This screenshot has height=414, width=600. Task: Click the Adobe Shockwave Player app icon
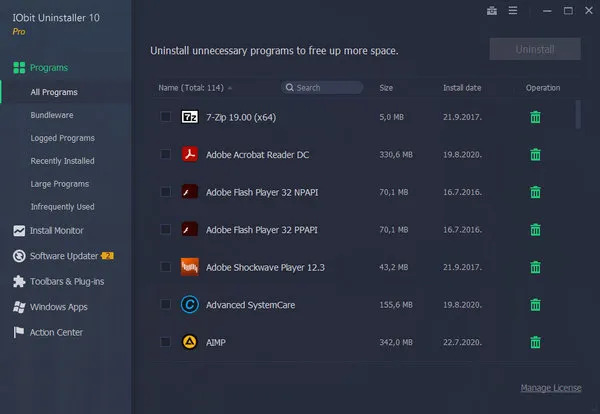189,267
